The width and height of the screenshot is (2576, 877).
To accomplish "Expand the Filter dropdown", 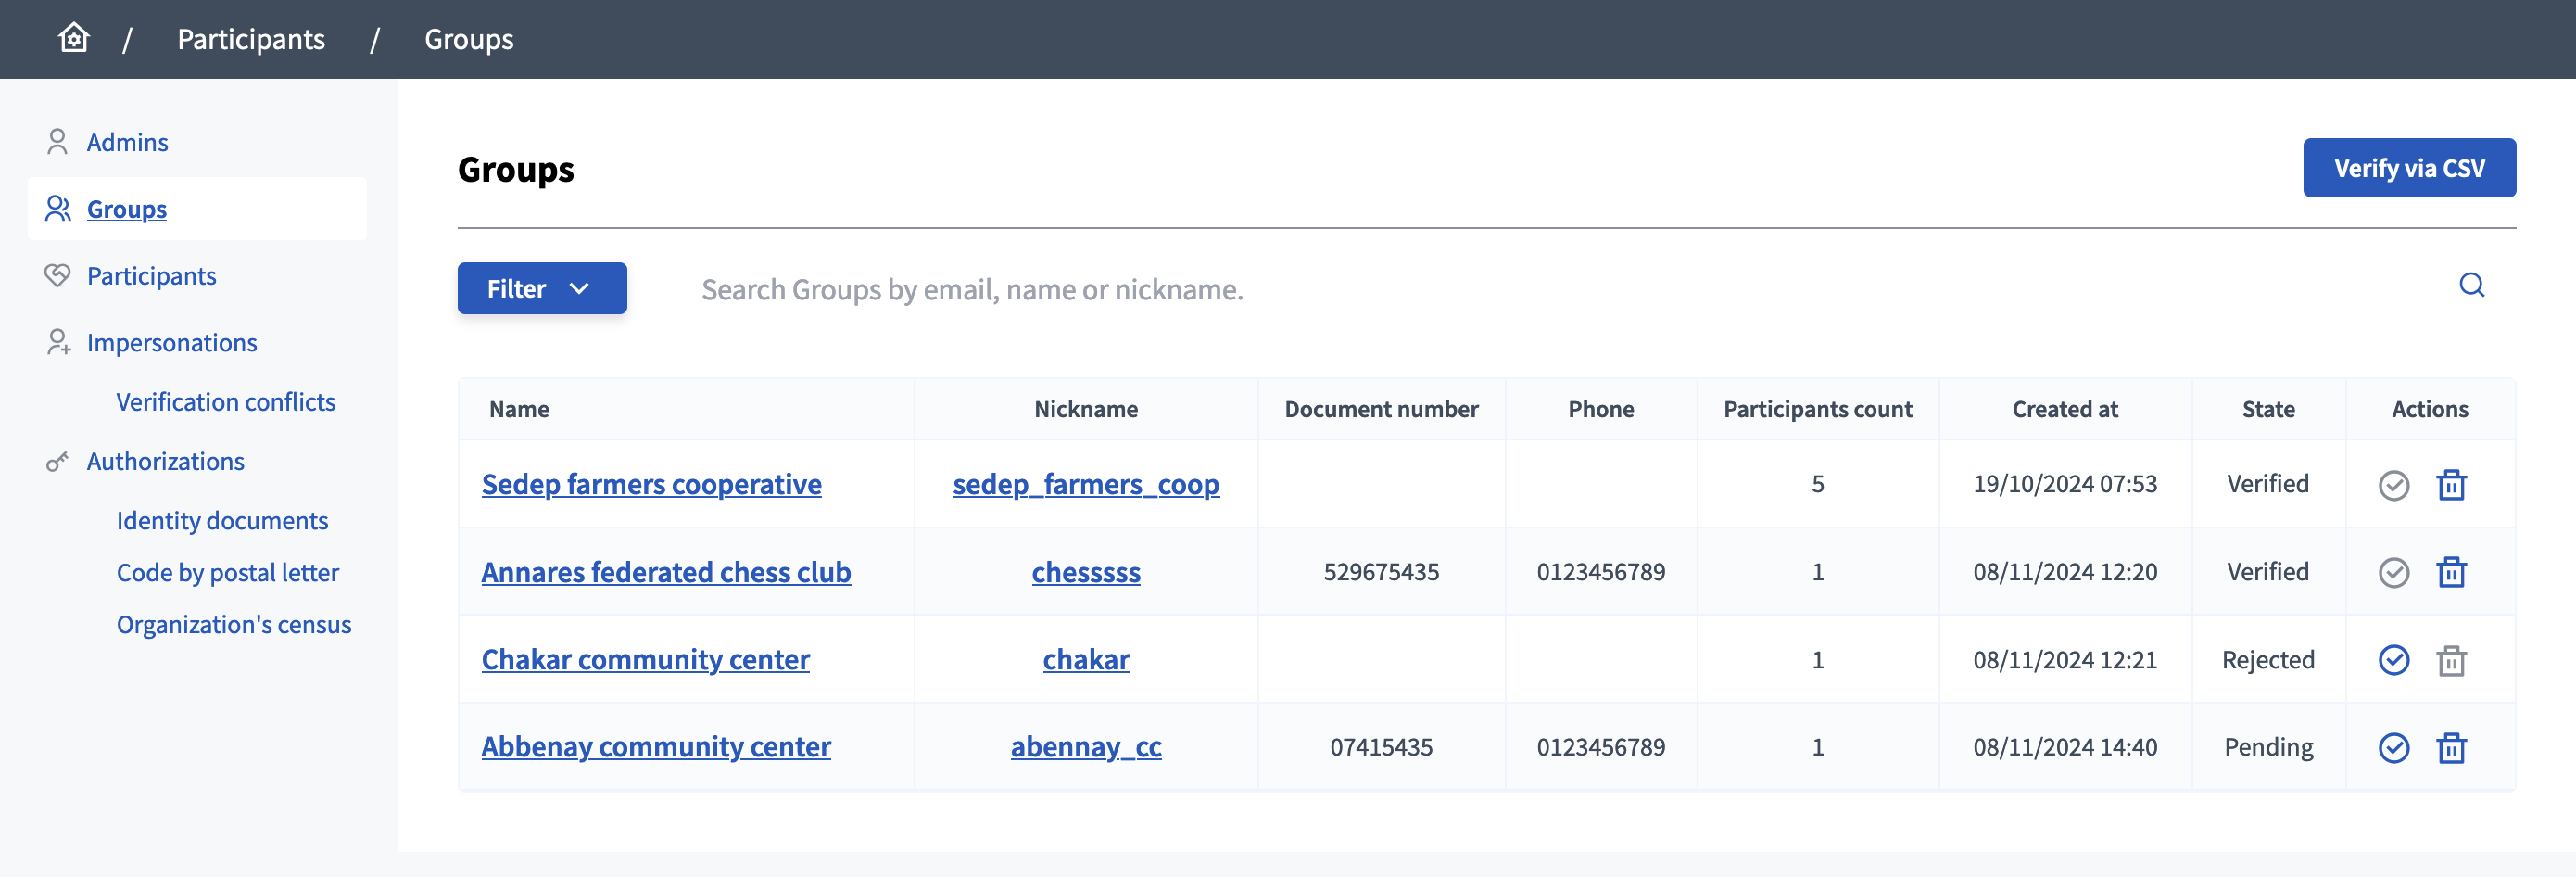I will point(541,288).
